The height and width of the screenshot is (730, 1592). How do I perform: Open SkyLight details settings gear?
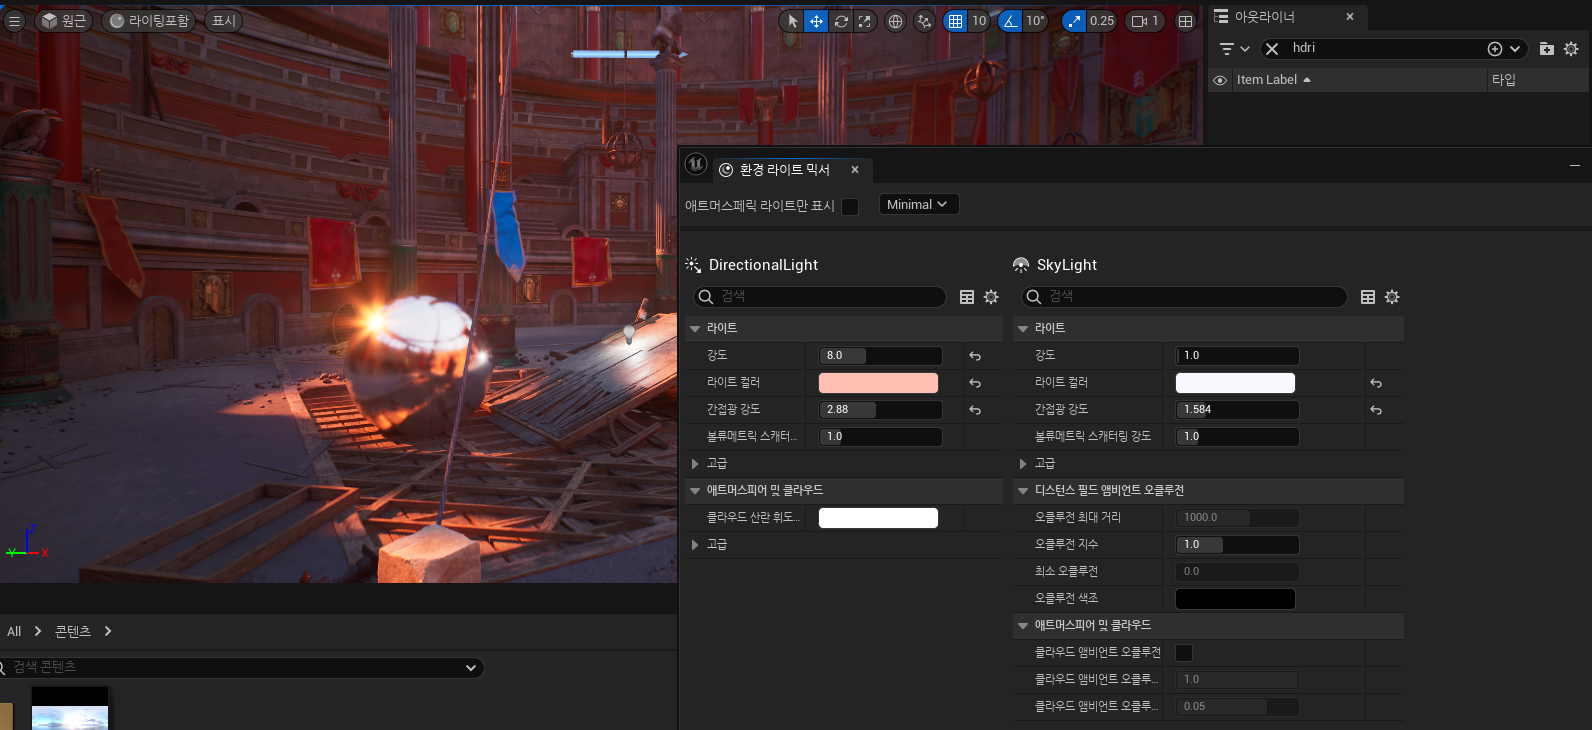click(x=1392, y=297)
